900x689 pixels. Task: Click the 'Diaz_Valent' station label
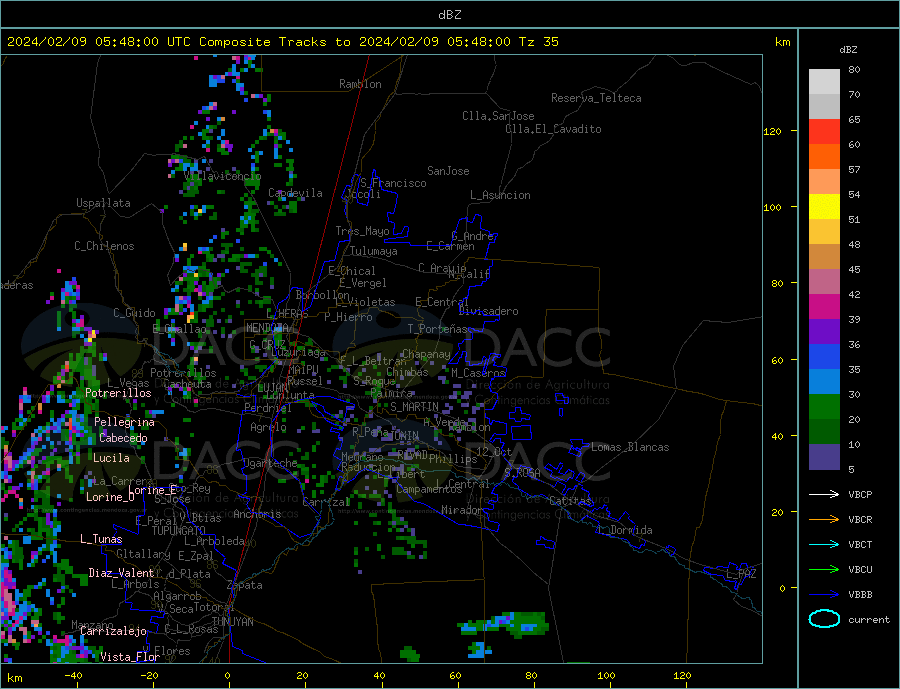[122, 573]
